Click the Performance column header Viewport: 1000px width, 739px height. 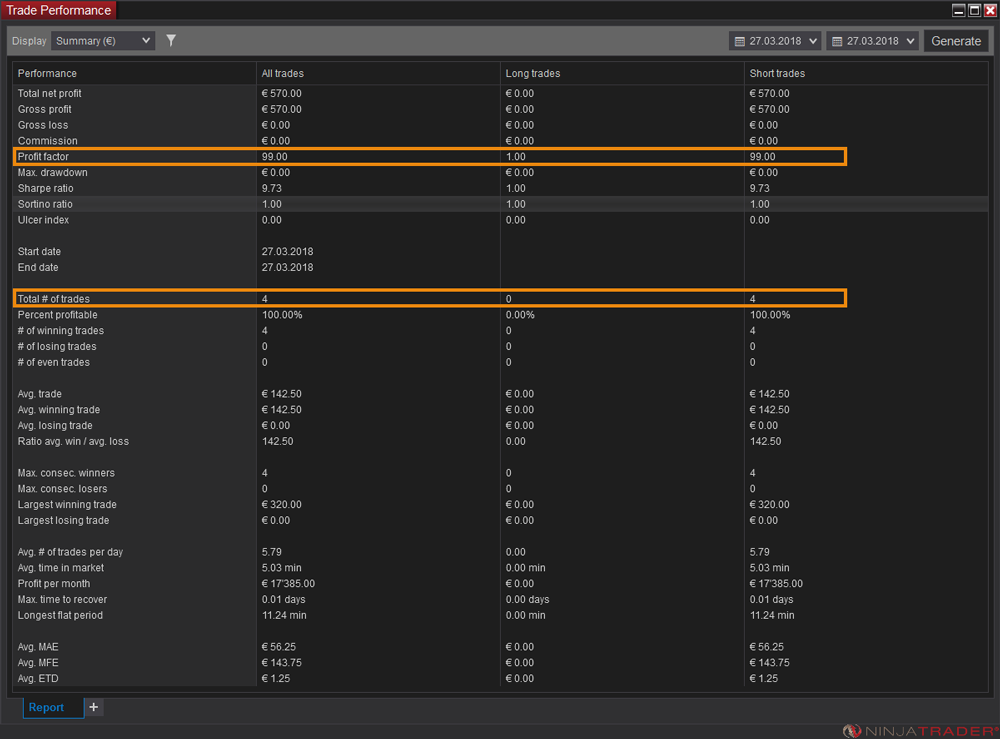47,73
